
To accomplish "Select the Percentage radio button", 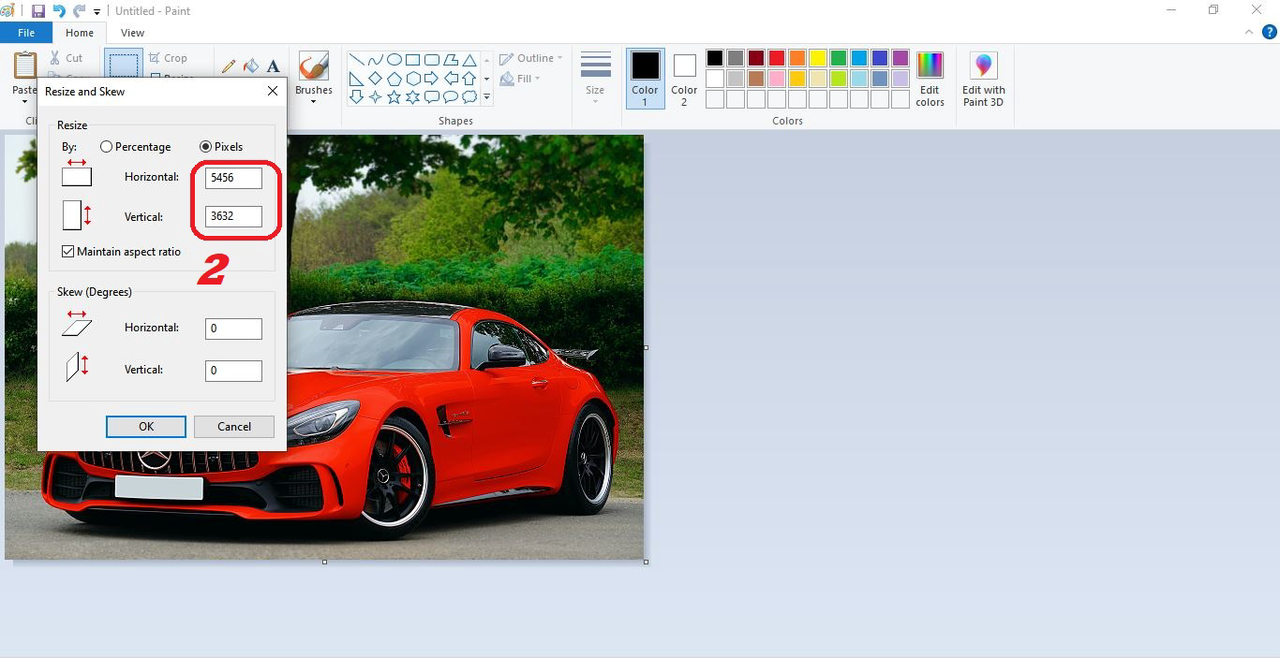I will coord(106,147).
